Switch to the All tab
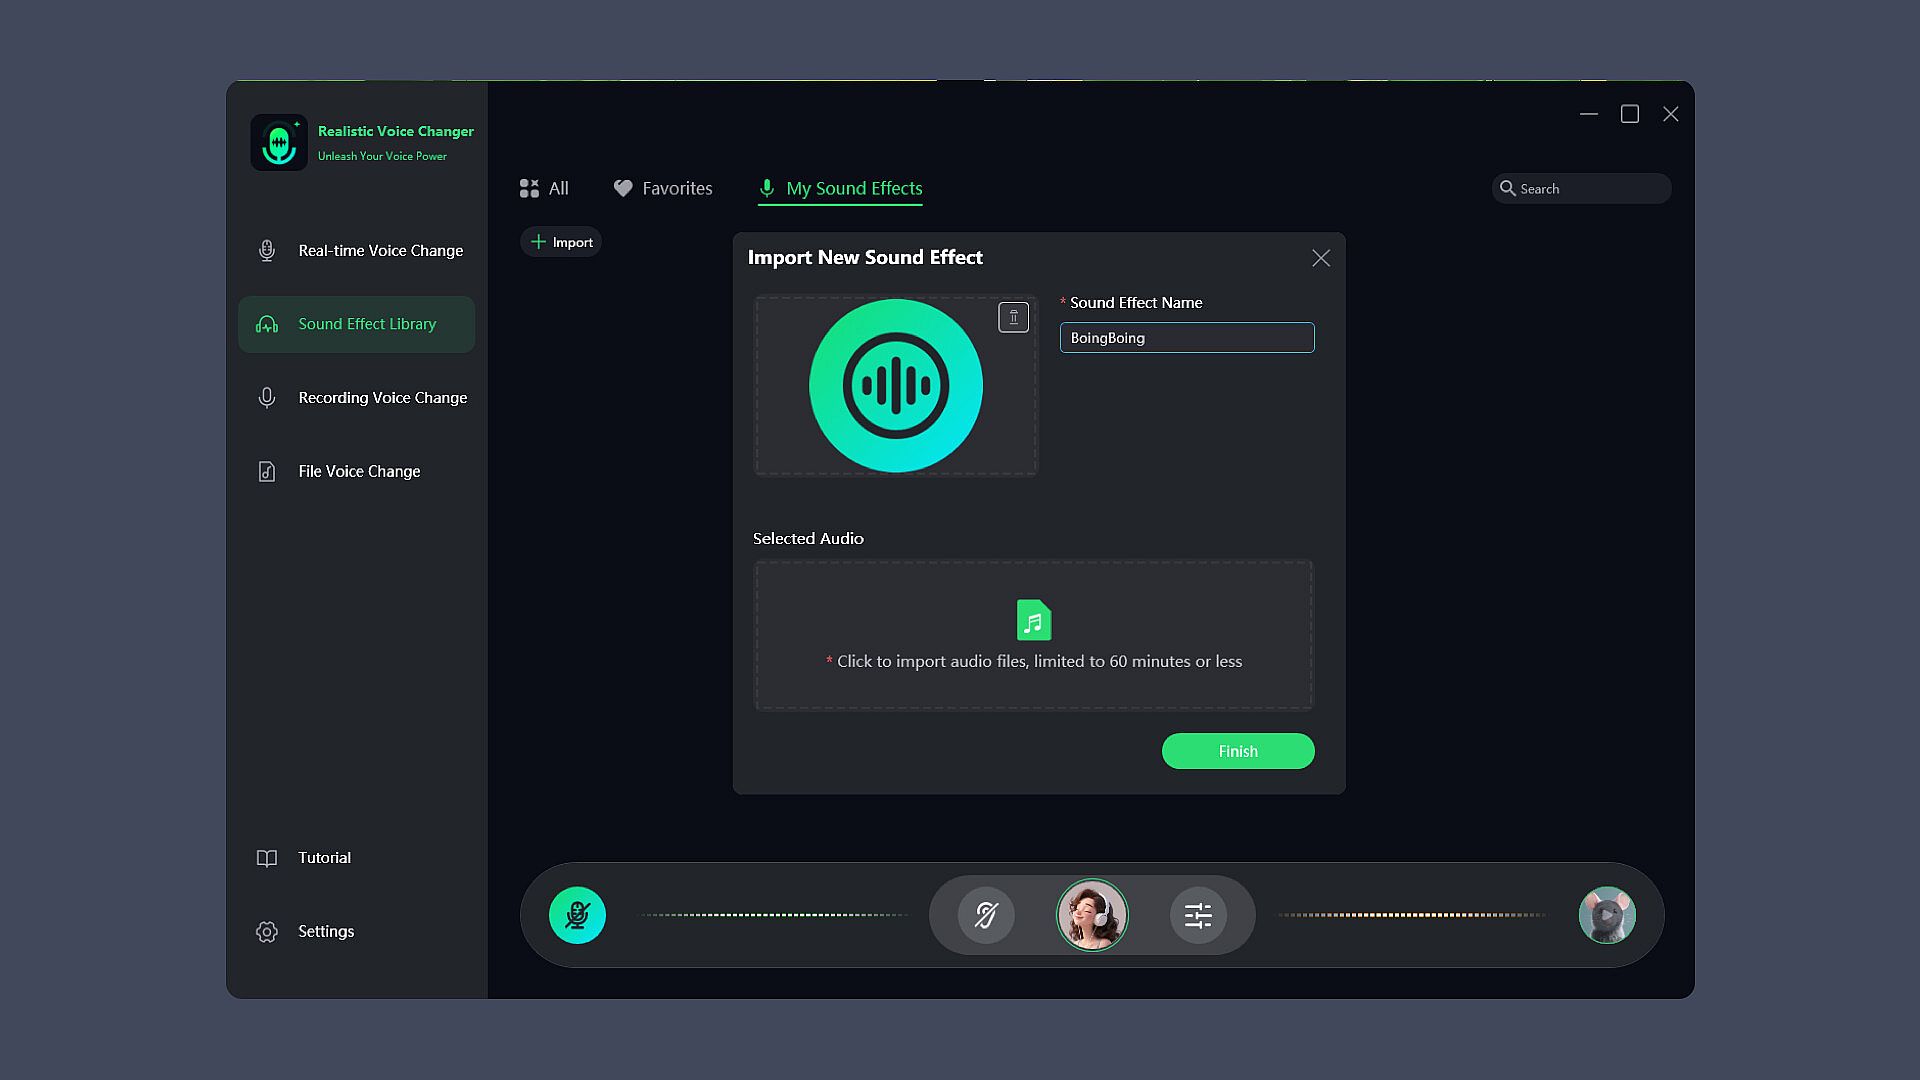This screenshot has width=1920, height=1080. 545,188
